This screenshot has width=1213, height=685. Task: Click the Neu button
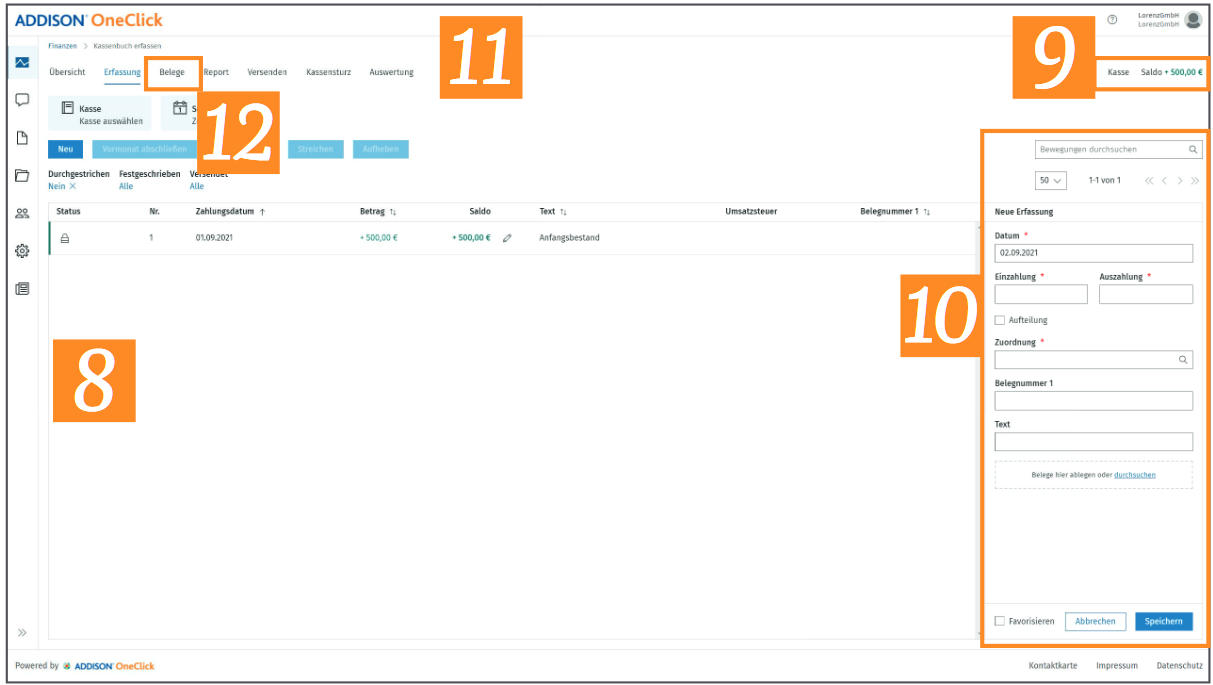pyautogui.click(x=66, y=149)
